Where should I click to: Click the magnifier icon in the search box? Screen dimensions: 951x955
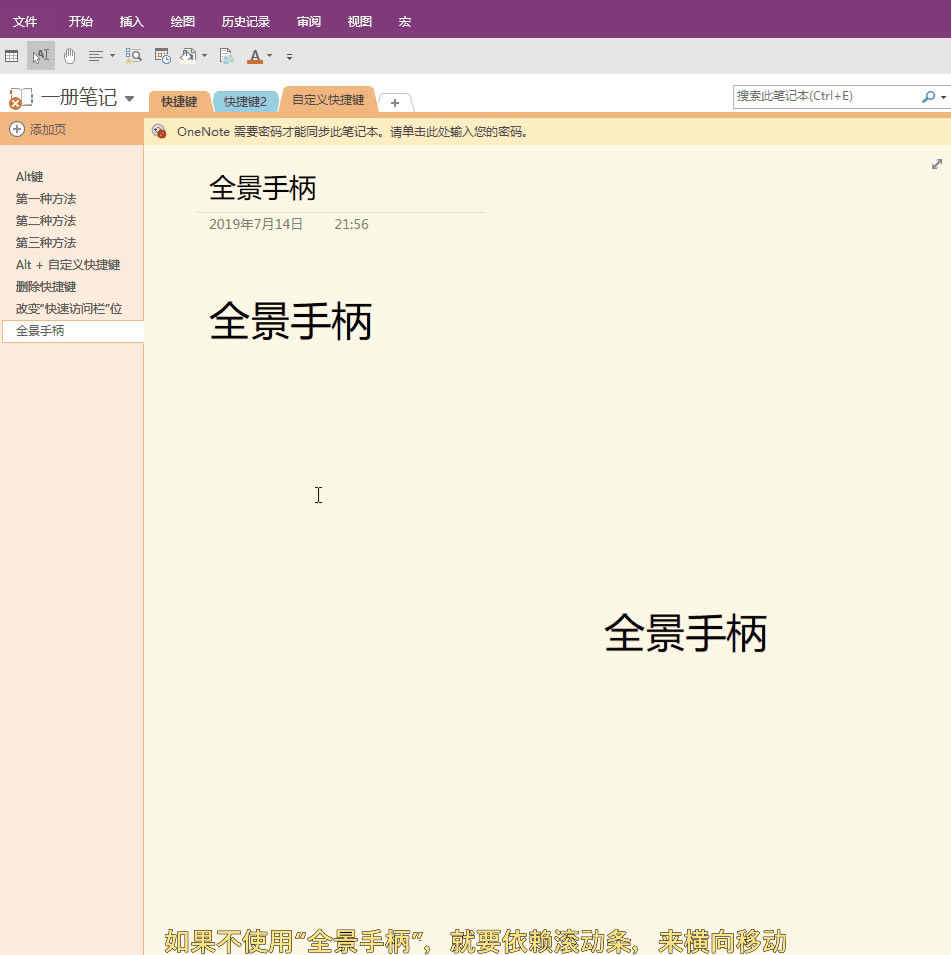pos(929,96)
